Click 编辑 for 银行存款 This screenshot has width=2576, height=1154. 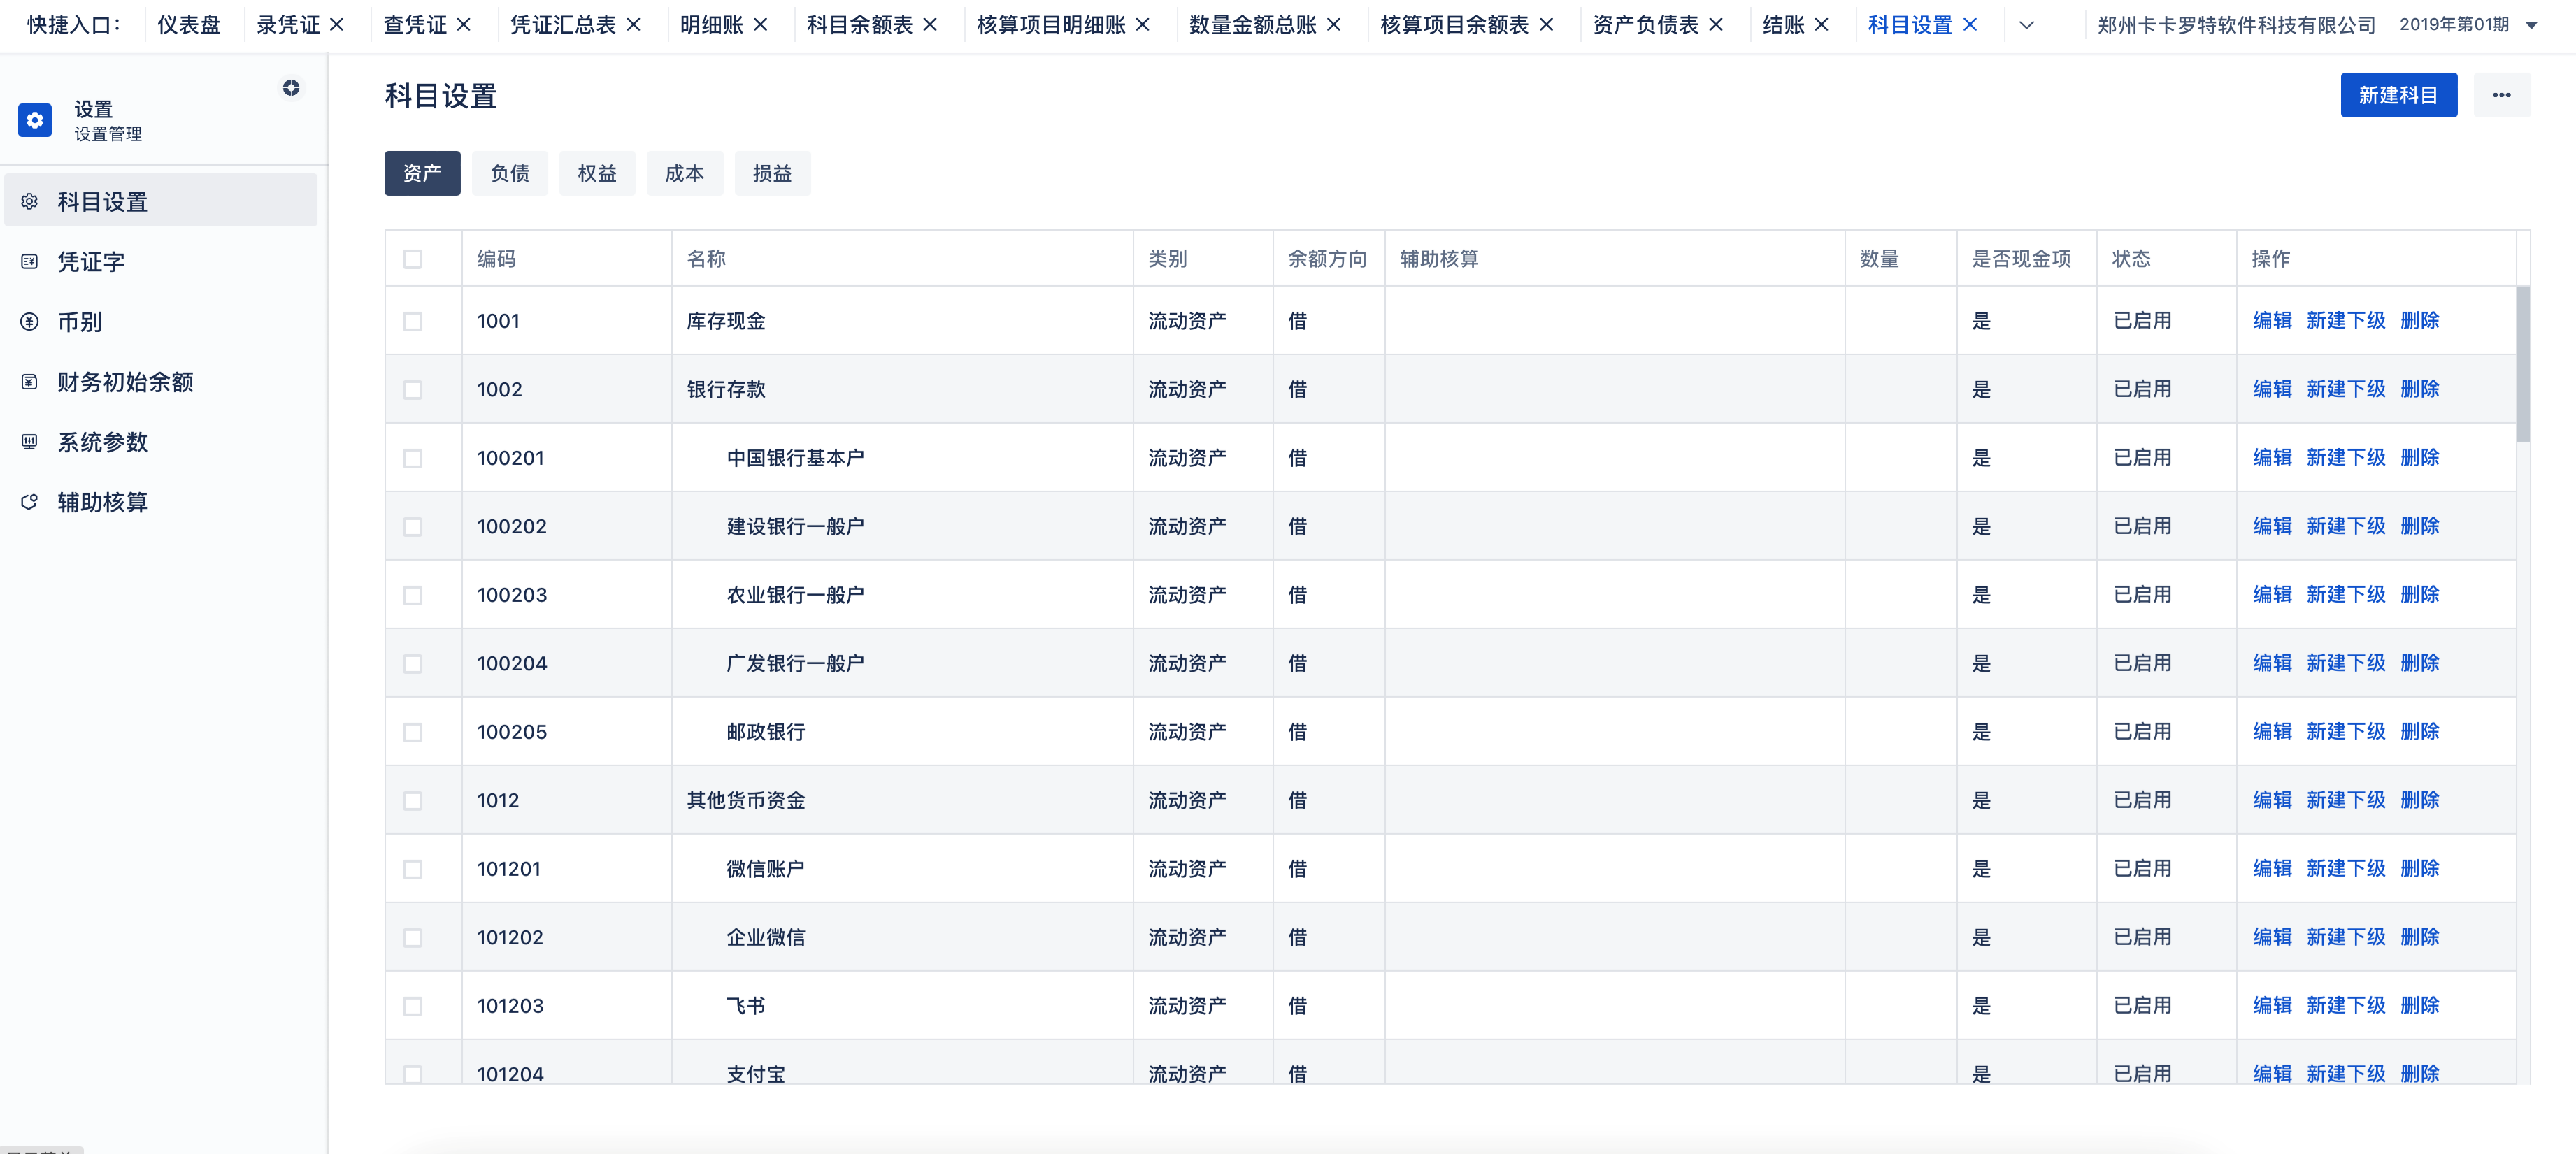pos(2272,389)
